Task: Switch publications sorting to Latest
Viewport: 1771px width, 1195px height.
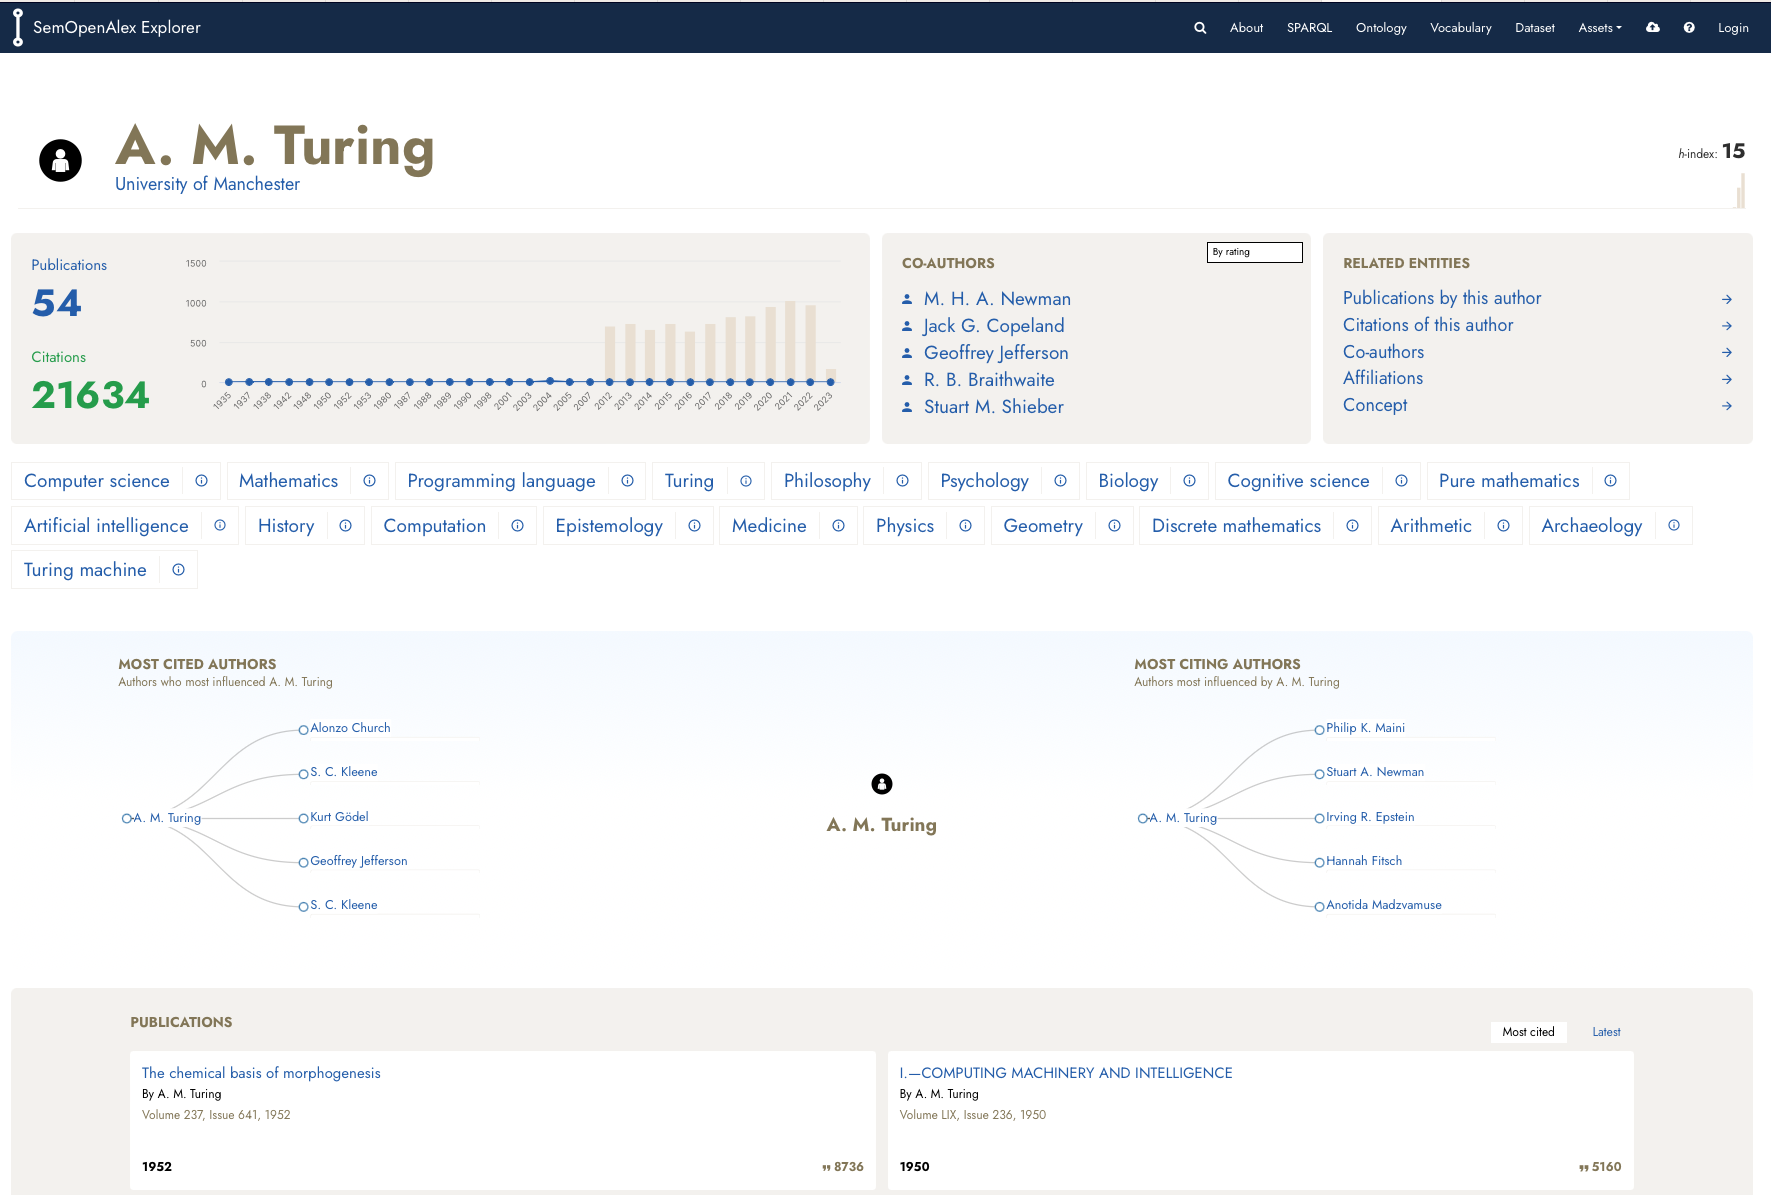Action: coord(1606,1032)
